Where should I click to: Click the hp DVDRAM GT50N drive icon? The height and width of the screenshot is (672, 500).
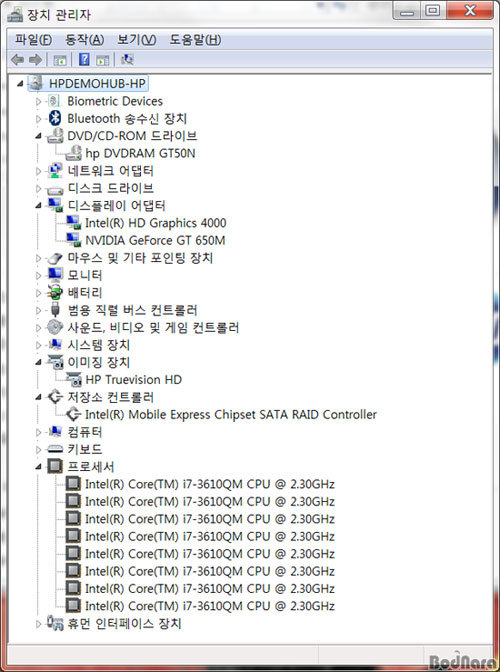tap(74, 153)
